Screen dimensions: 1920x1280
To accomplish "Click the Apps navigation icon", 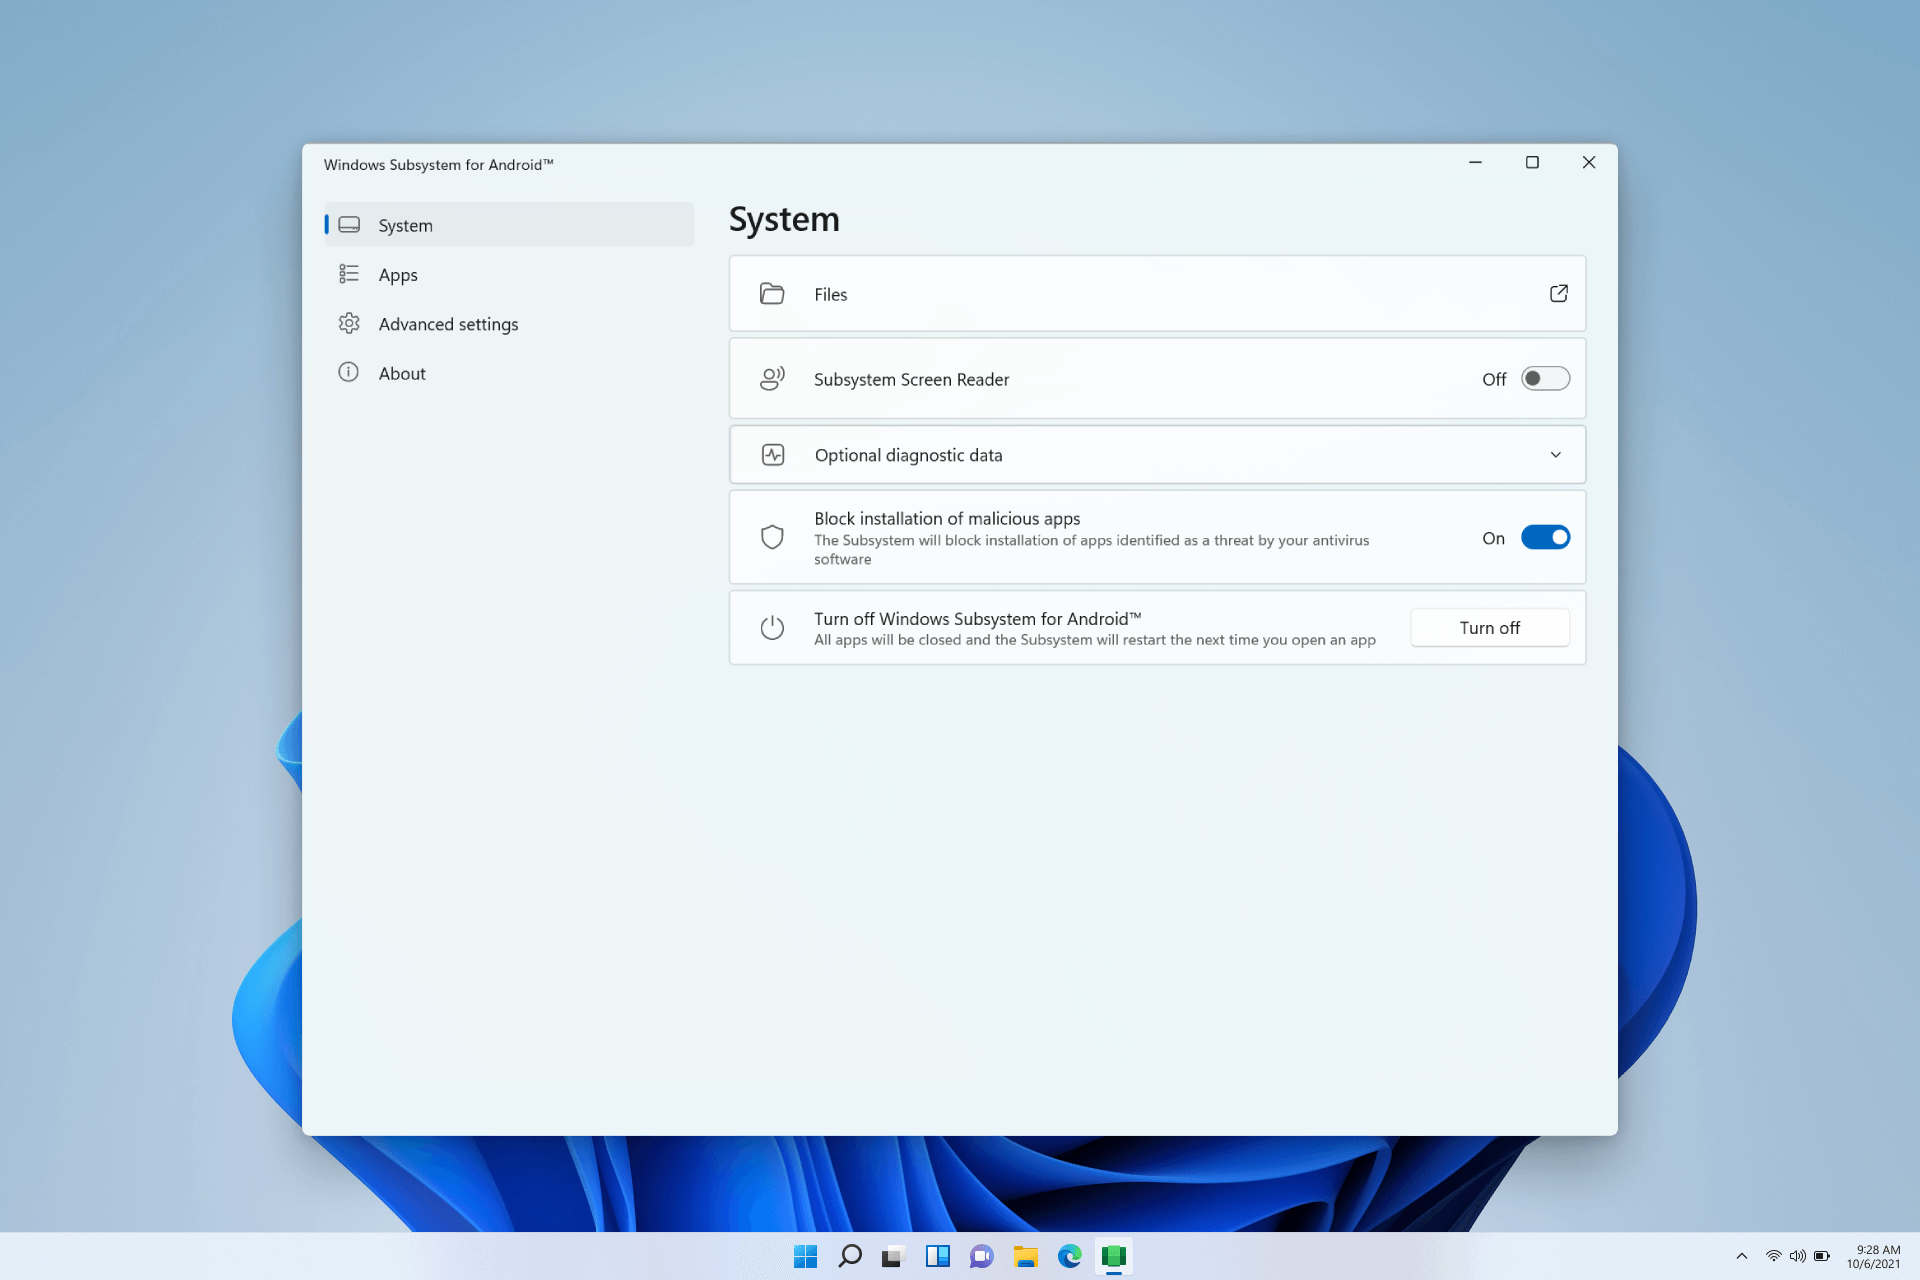I will coord(349,274).
